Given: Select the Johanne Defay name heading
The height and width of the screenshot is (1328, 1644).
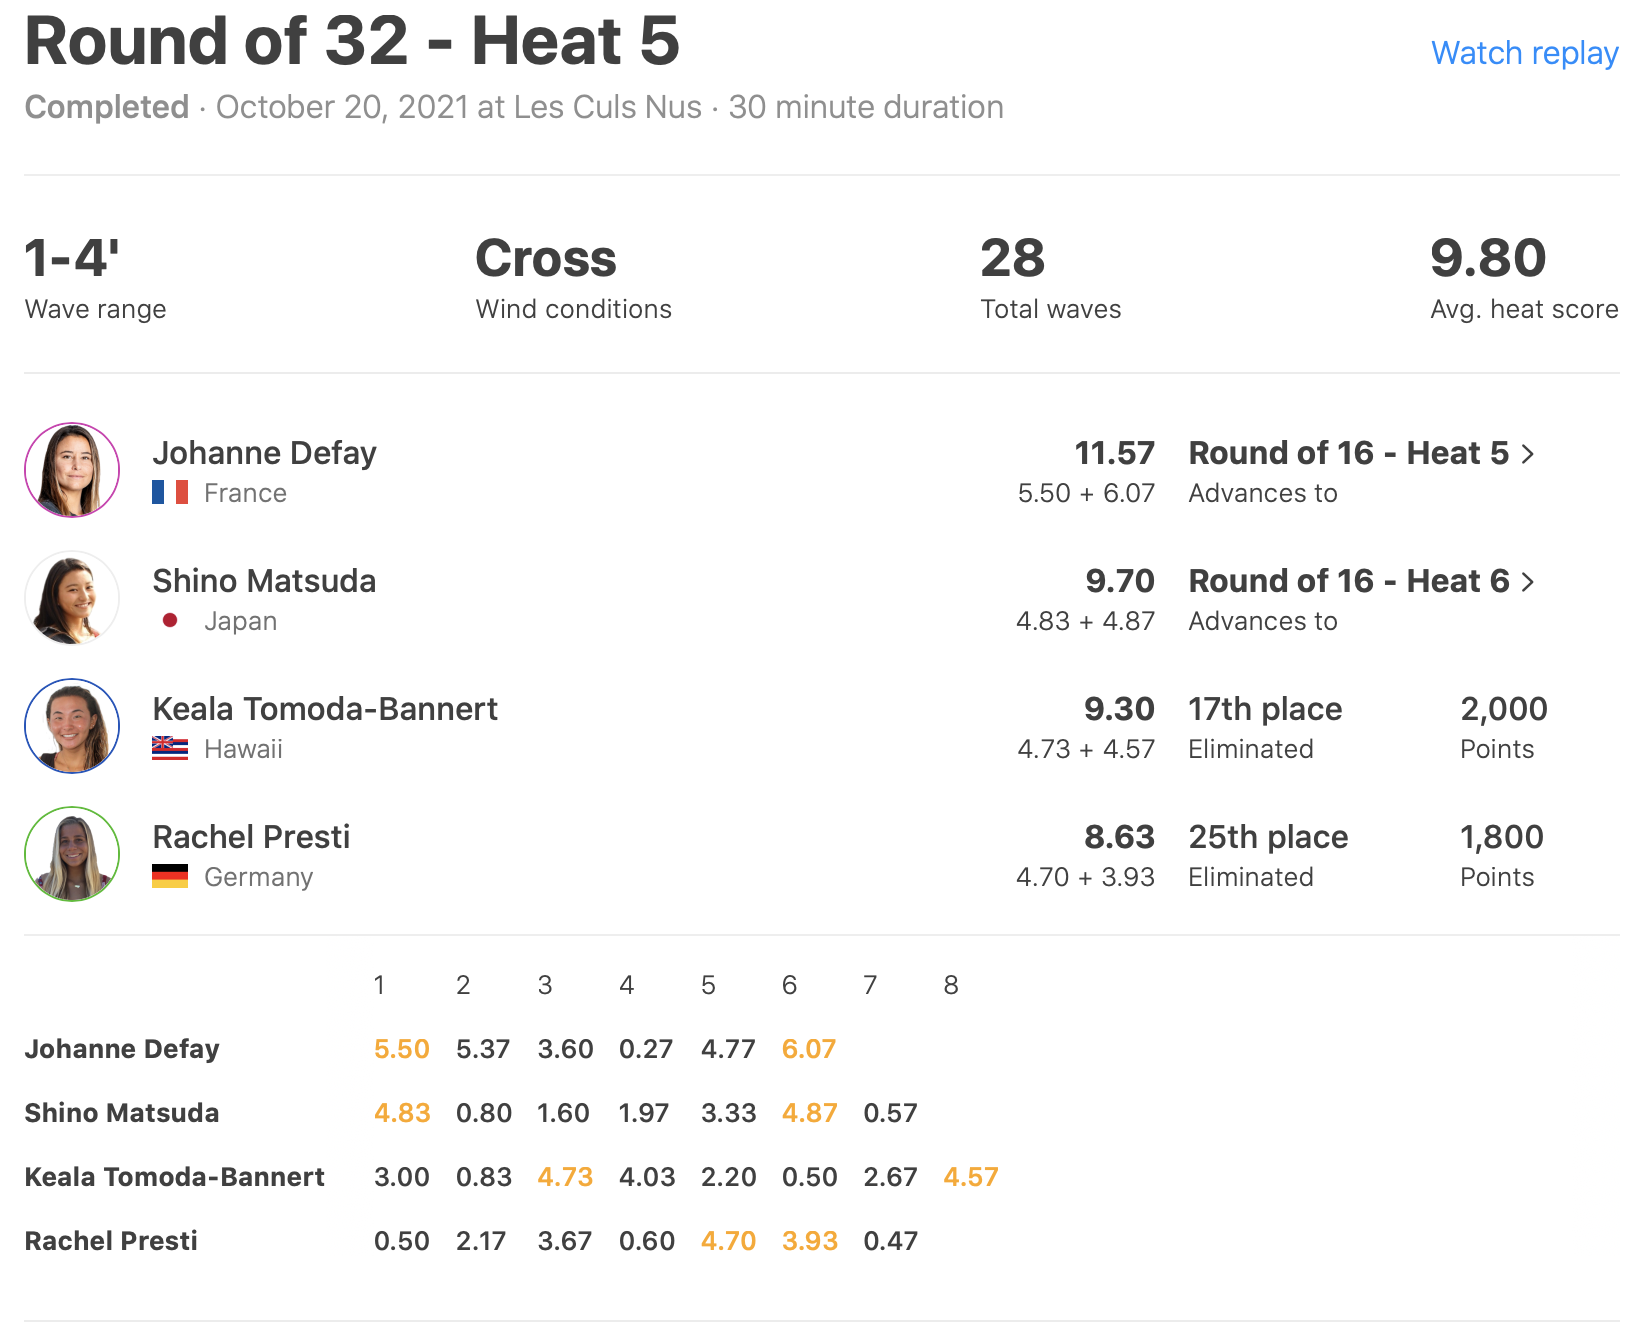Looking at the screenshot, I should pos(264,453).
